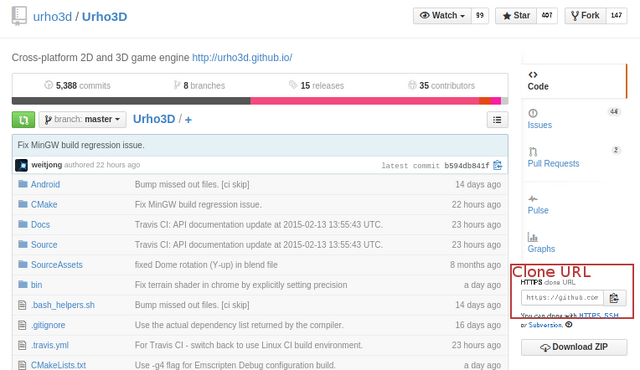Click the language breakdown color bar
The width and height of the screenshot is (640, 370).
click(260, 101)
